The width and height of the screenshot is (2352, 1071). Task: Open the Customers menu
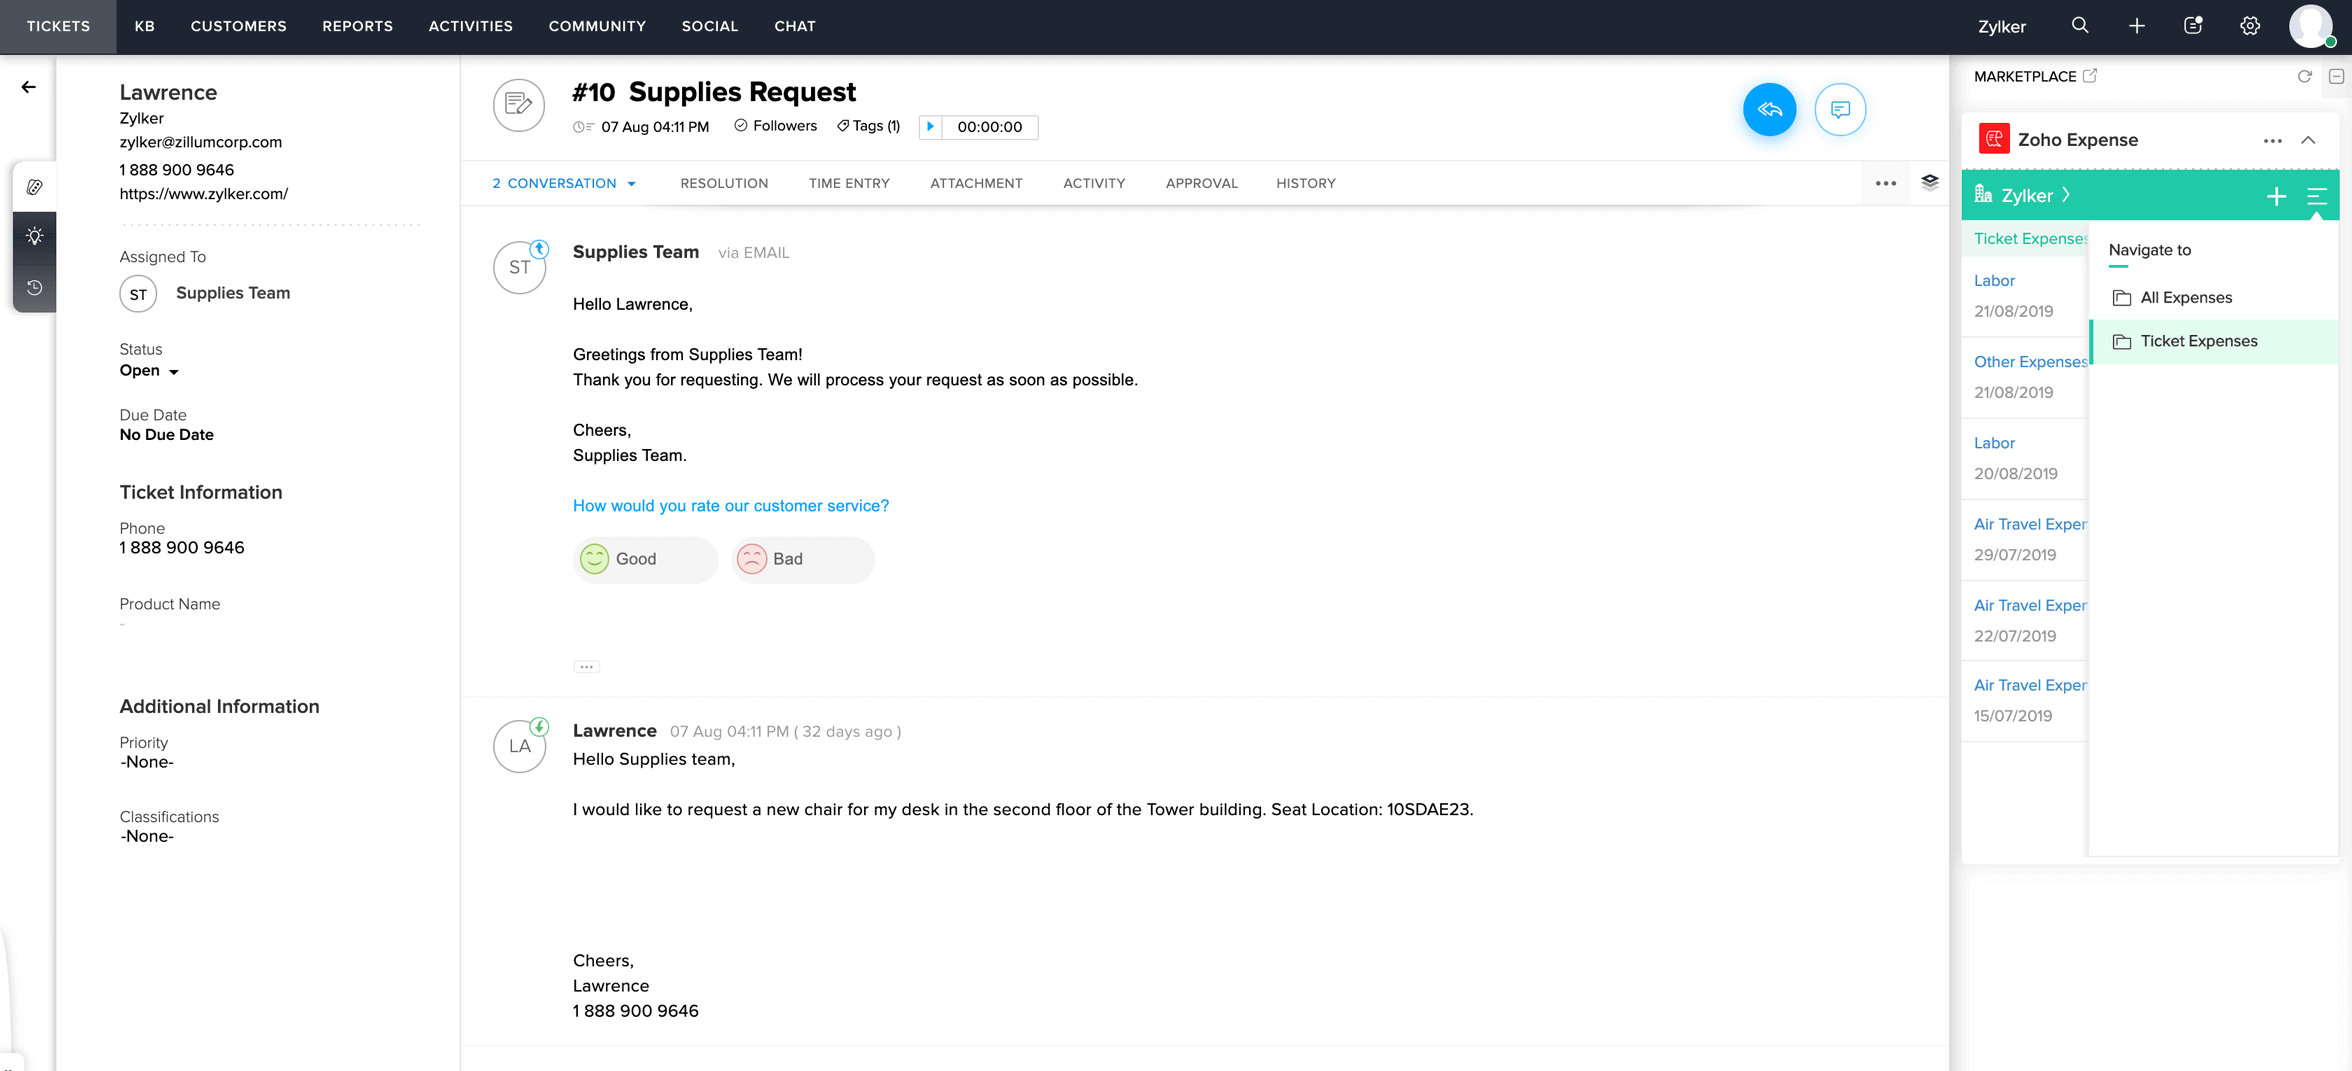point(239,26)
